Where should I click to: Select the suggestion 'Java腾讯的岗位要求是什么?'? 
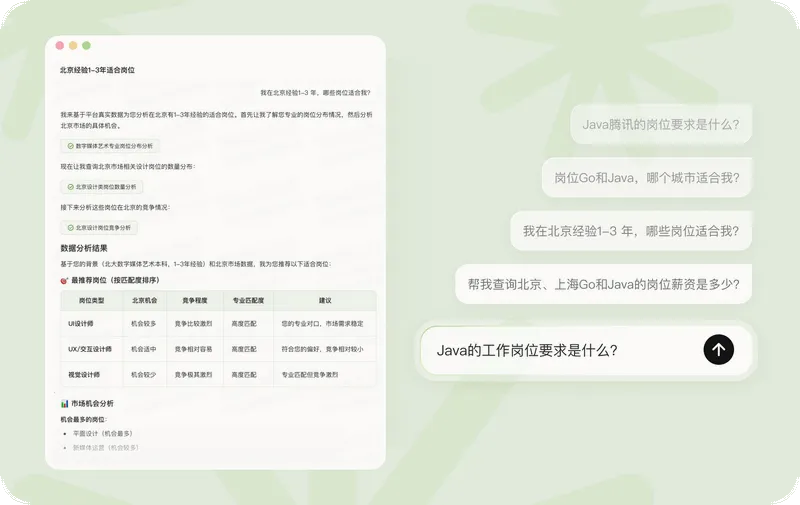coord(660,125)
